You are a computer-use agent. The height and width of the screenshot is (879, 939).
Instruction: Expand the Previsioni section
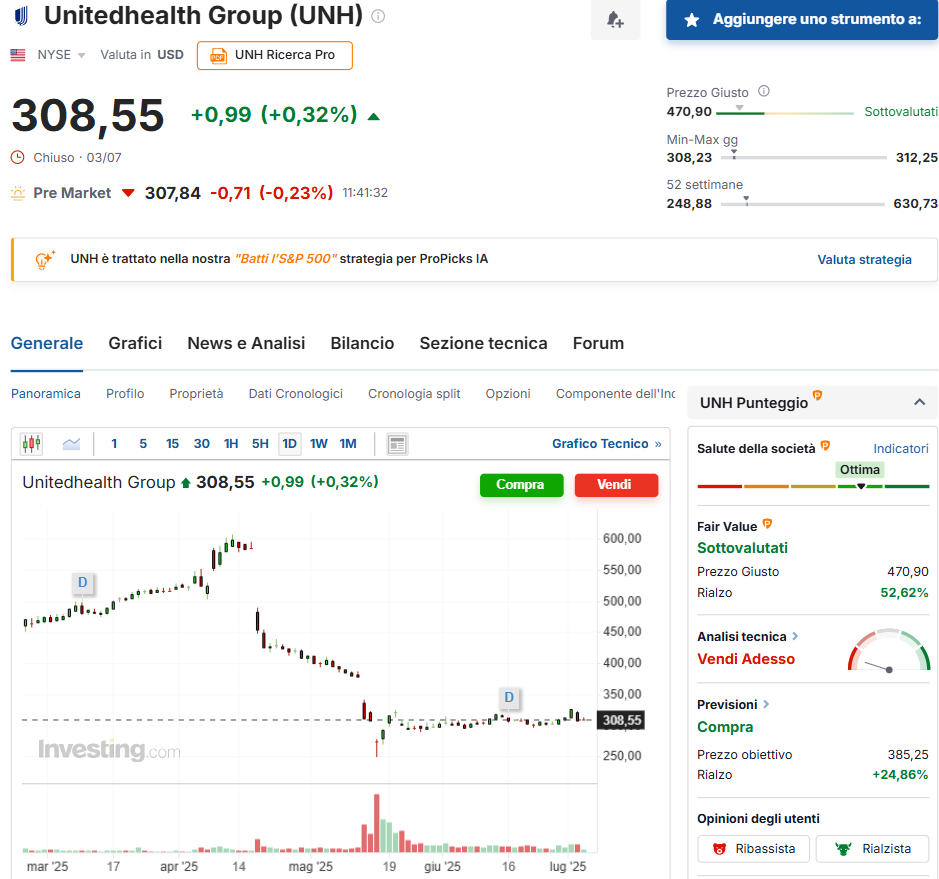click(766, 704)
